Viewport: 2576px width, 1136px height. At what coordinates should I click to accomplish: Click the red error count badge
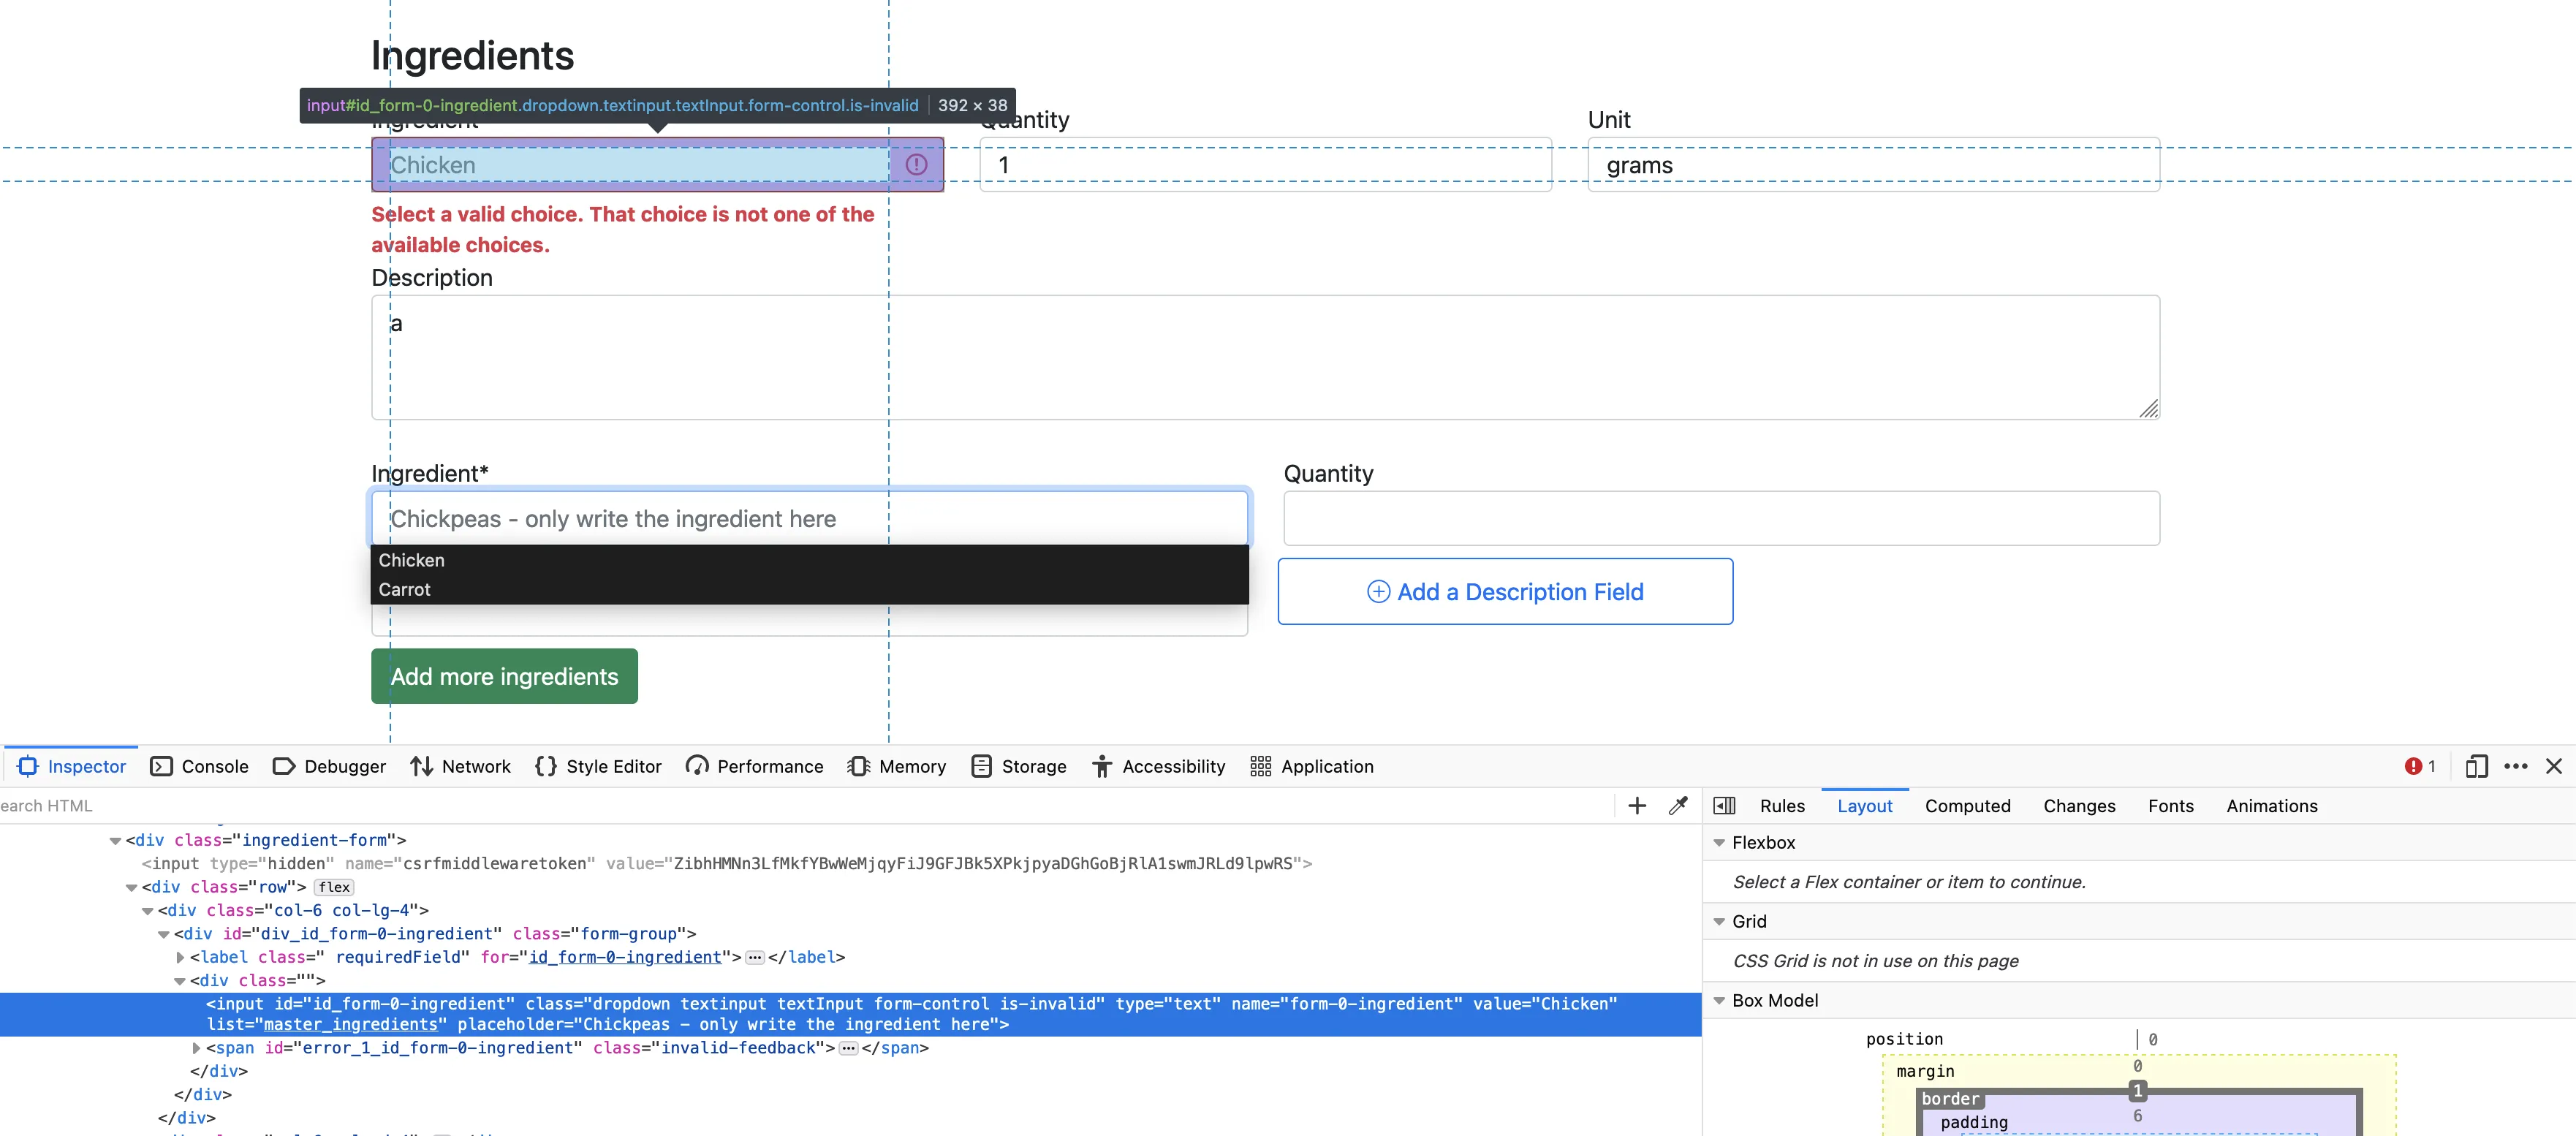2420,766
